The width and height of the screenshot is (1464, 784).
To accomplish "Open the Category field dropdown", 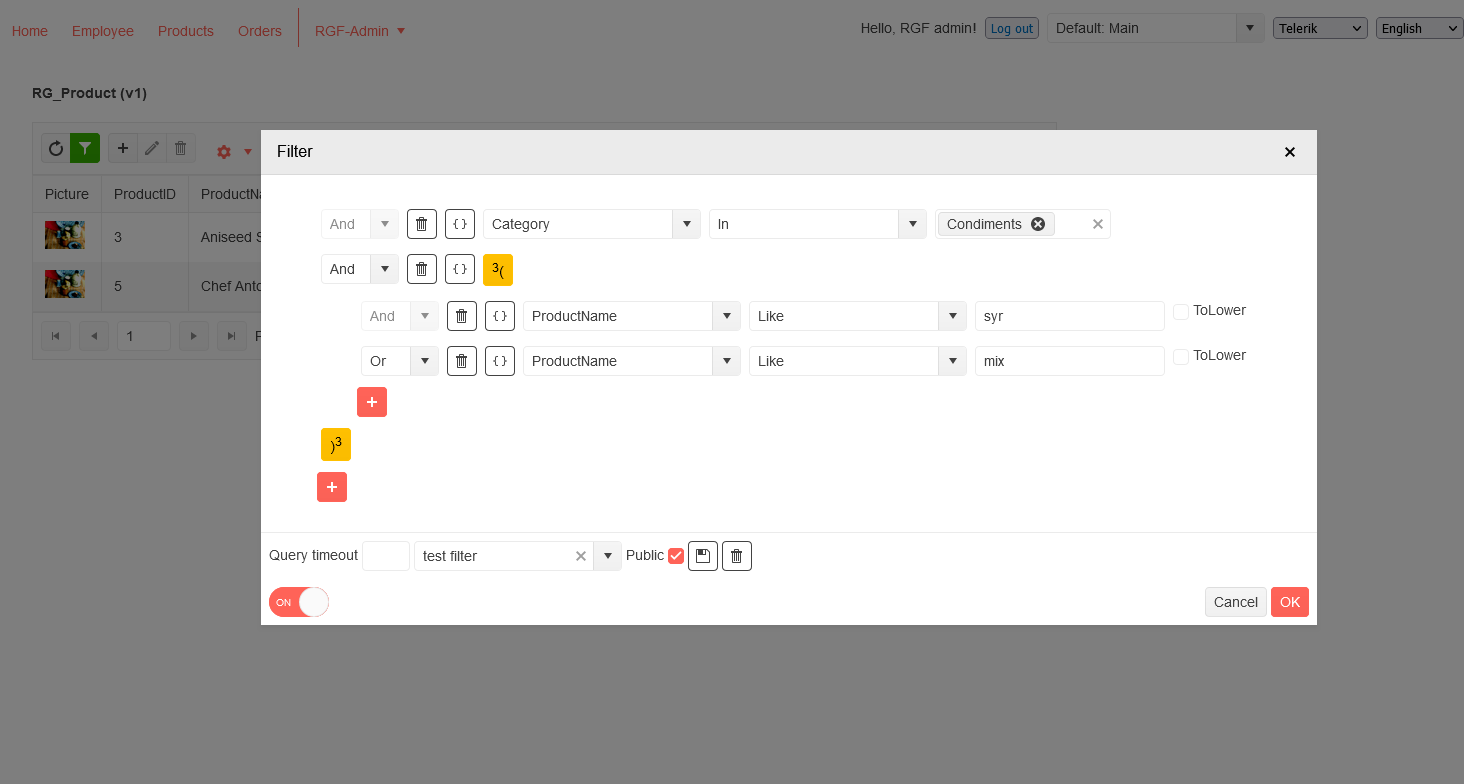I will click(686, 224).
